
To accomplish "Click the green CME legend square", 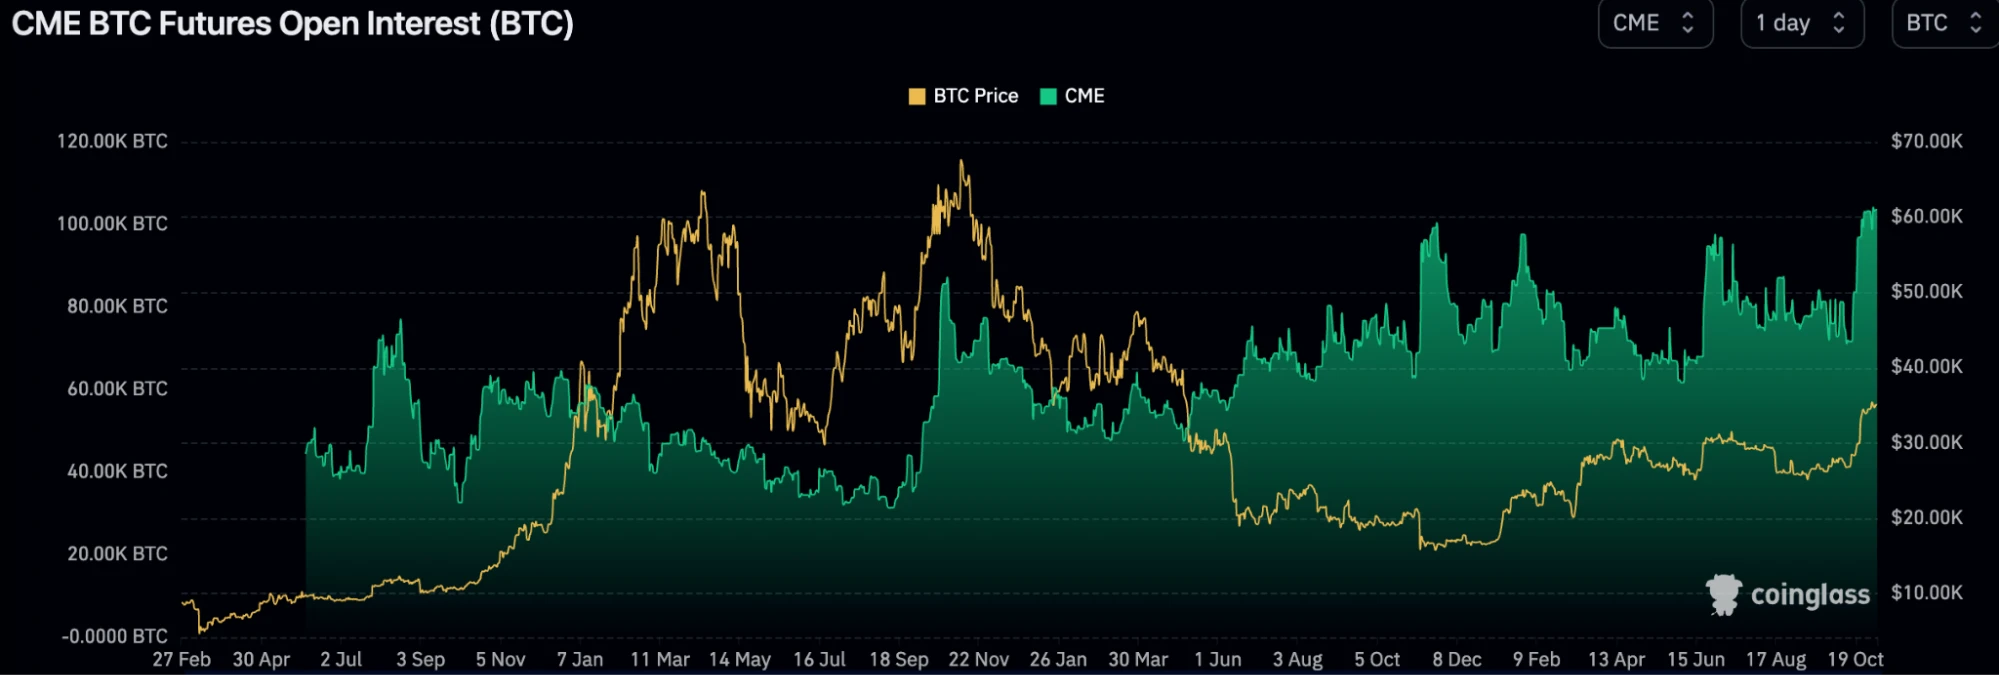I will coord(1048,96).
